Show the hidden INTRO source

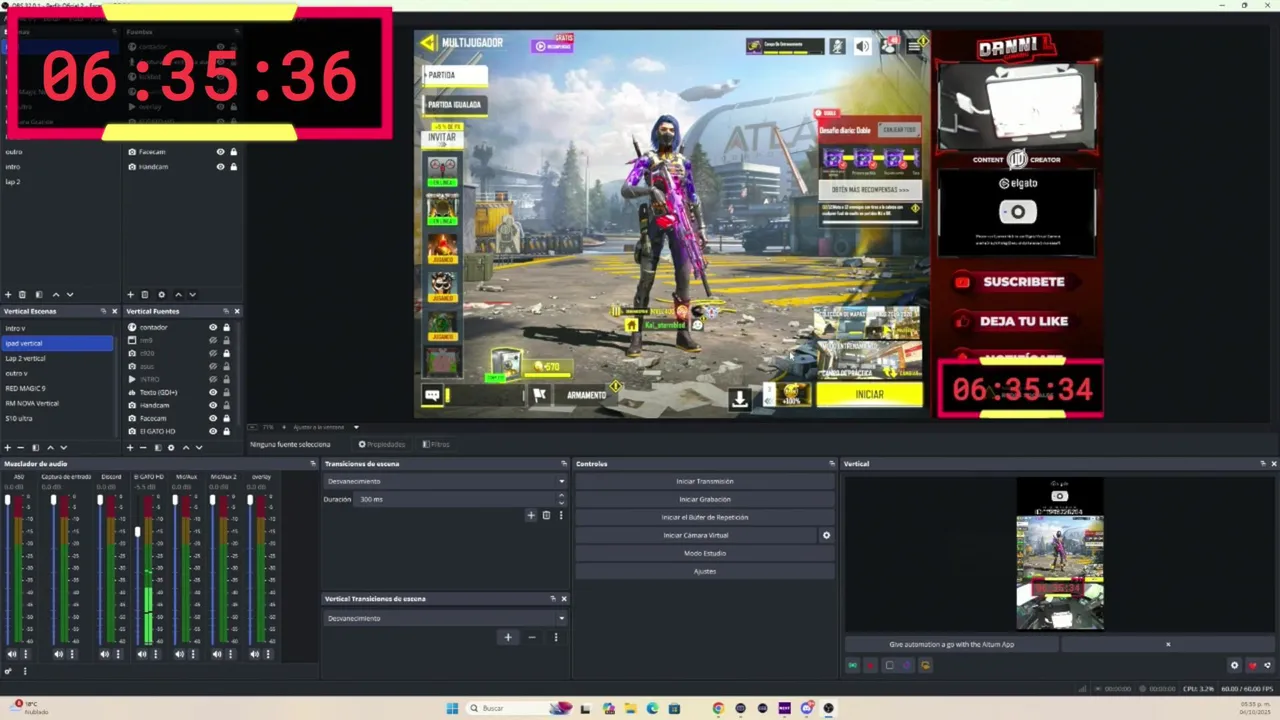[x=213, y=379]
